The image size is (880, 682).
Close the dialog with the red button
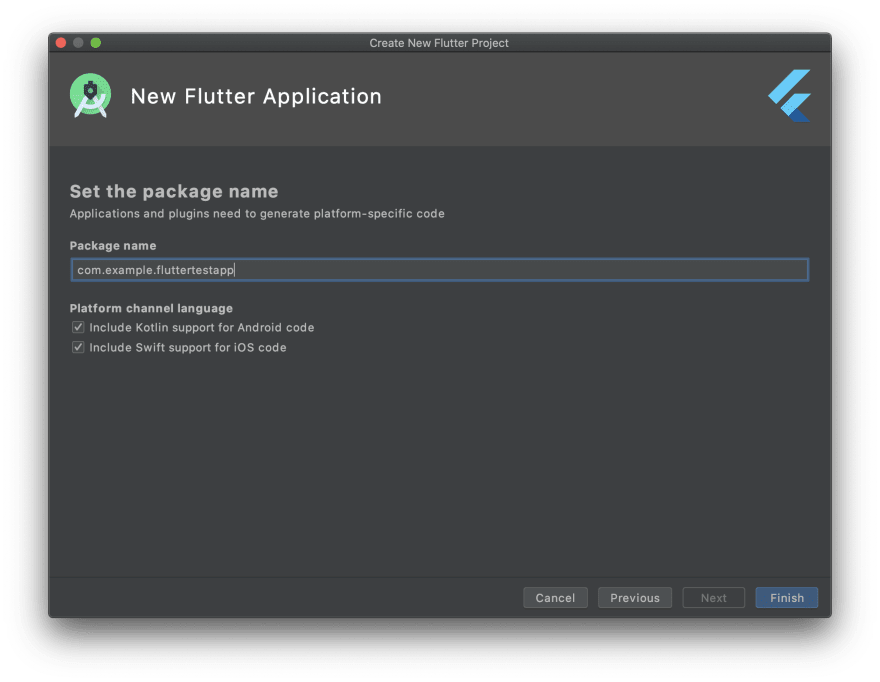(x=61, y=43)
